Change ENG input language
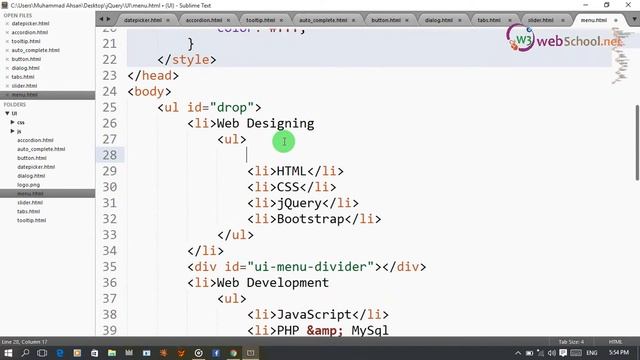640x360 pixels. [592, 353]
